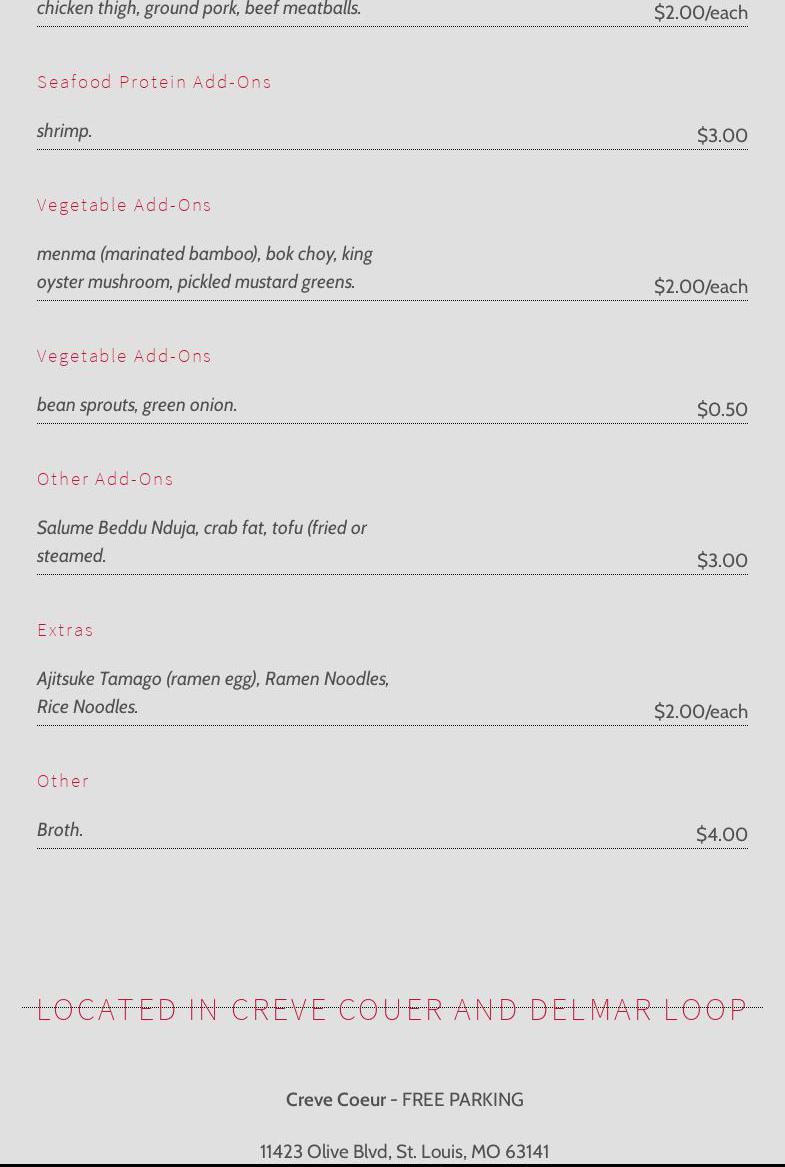Click the "bean sprouts, green onion." text

[137, 405]
